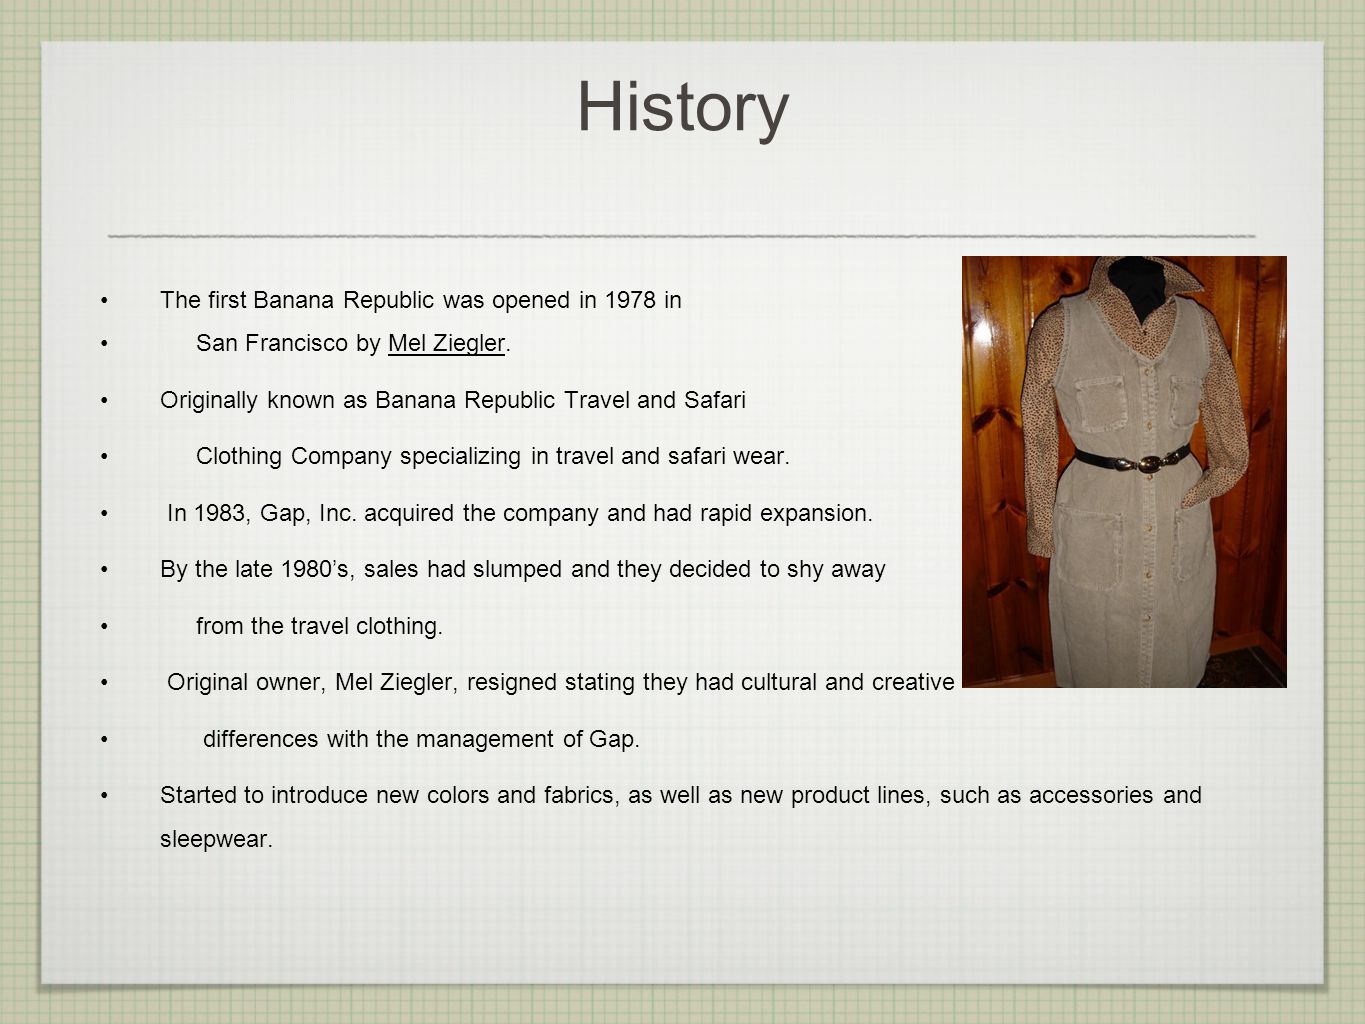Select line 'differences with the management of Gap.'
The image size is (1365, 1024).
[x=421, y=739]
